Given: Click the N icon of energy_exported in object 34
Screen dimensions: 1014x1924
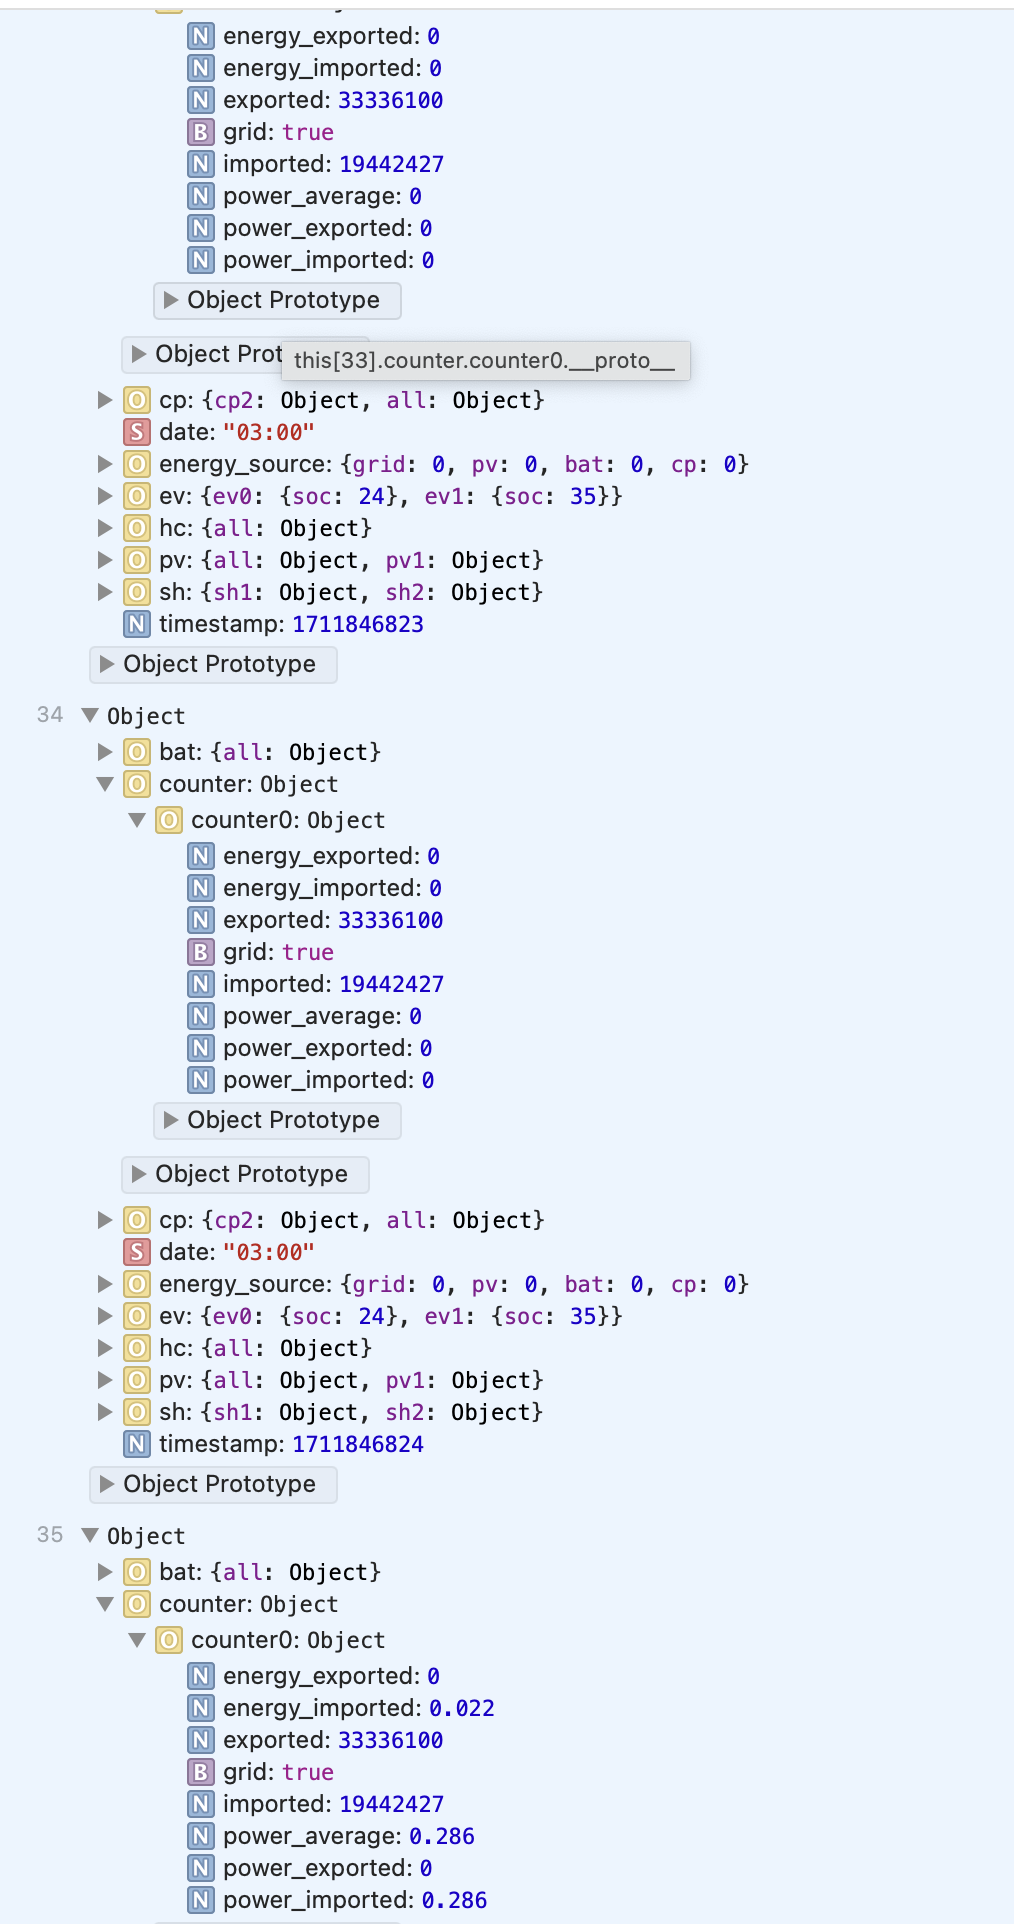Looking at the screenshot, I should pyautogui.click(x=201, y=856).
